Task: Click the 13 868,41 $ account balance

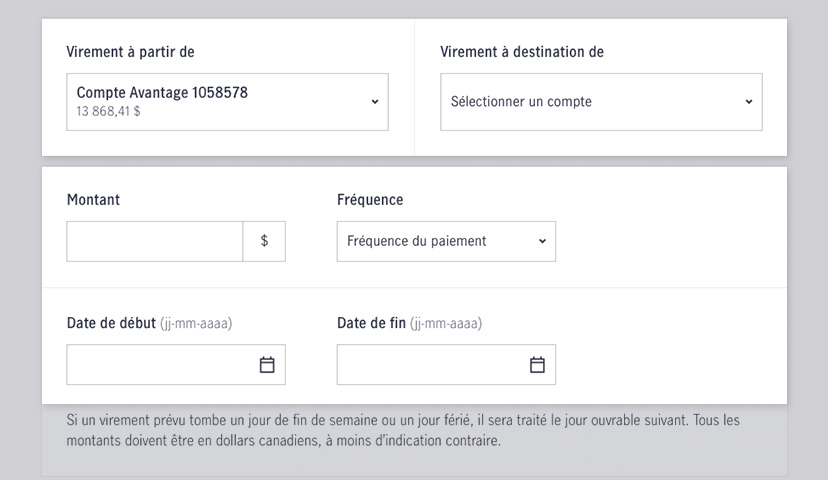Action: point(108,112)
